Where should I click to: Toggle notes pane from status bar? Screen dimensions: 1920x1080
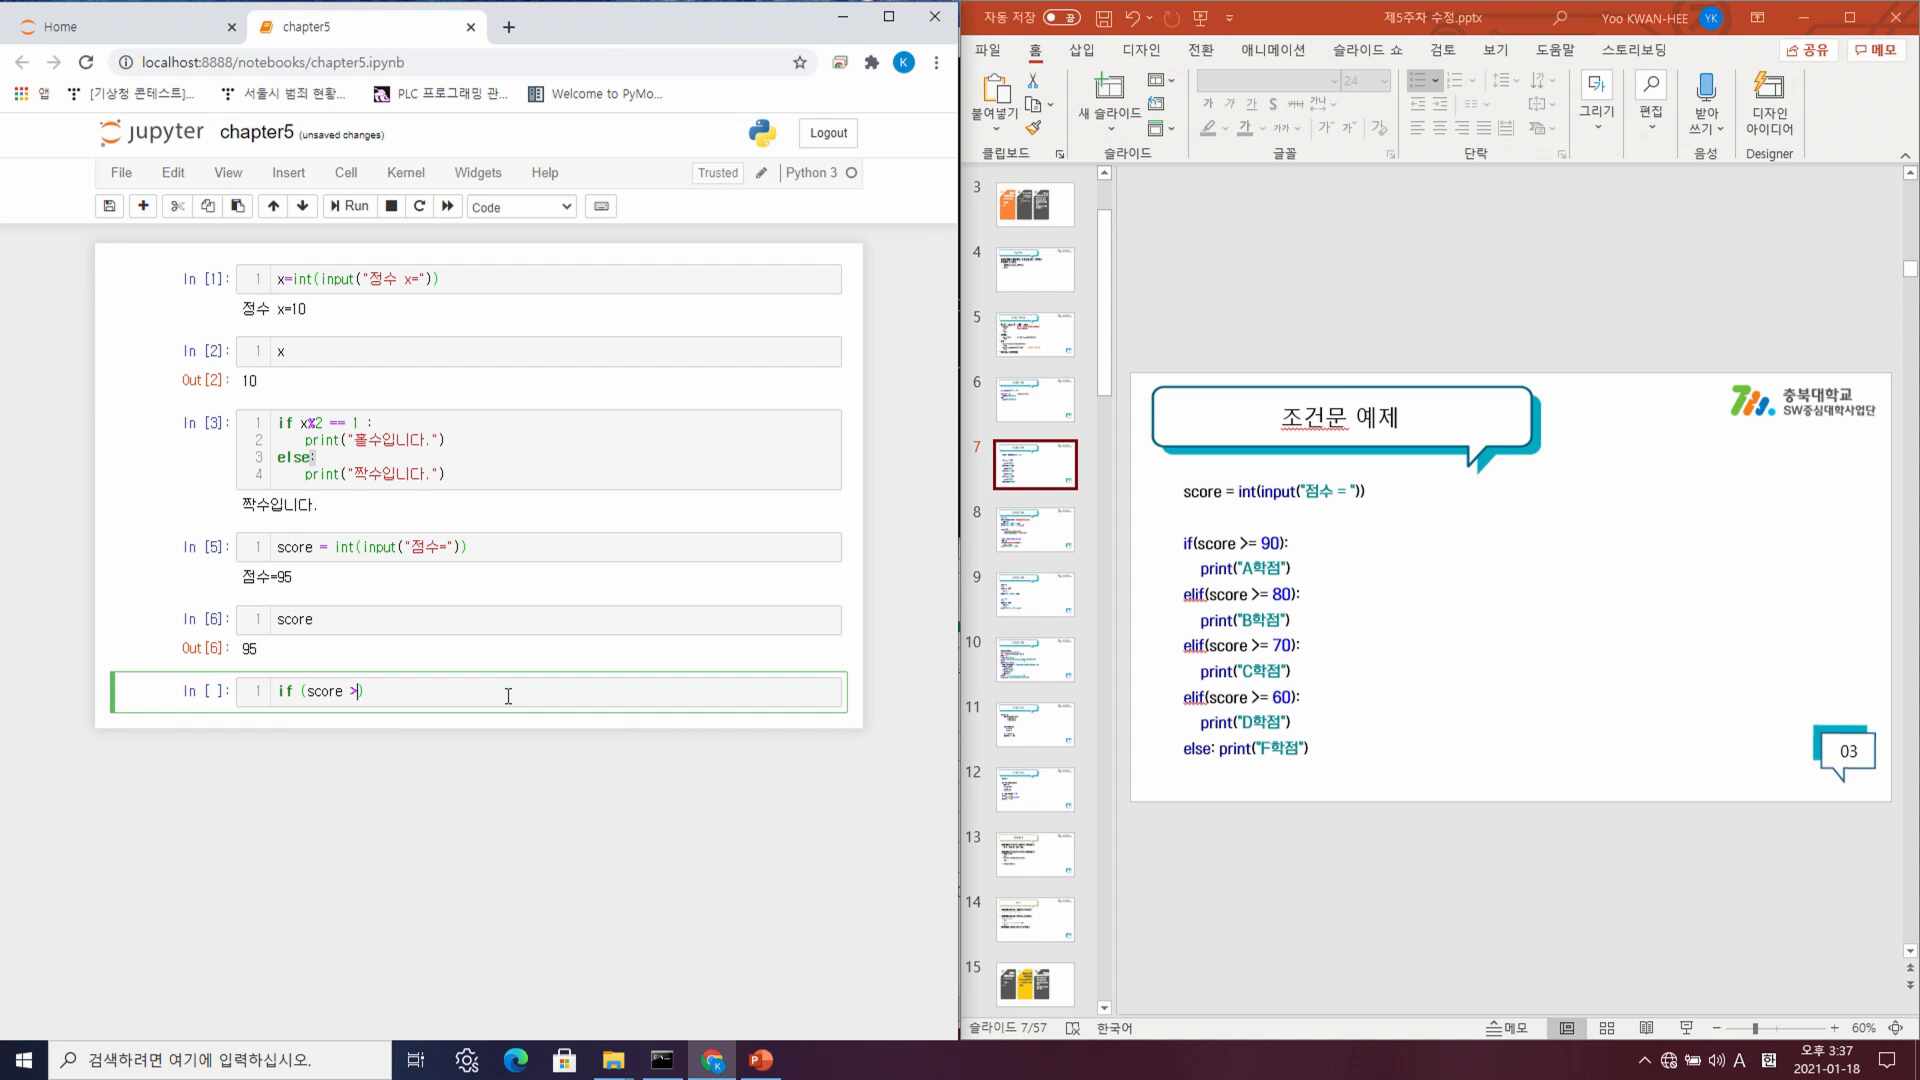(1506, 1028)
